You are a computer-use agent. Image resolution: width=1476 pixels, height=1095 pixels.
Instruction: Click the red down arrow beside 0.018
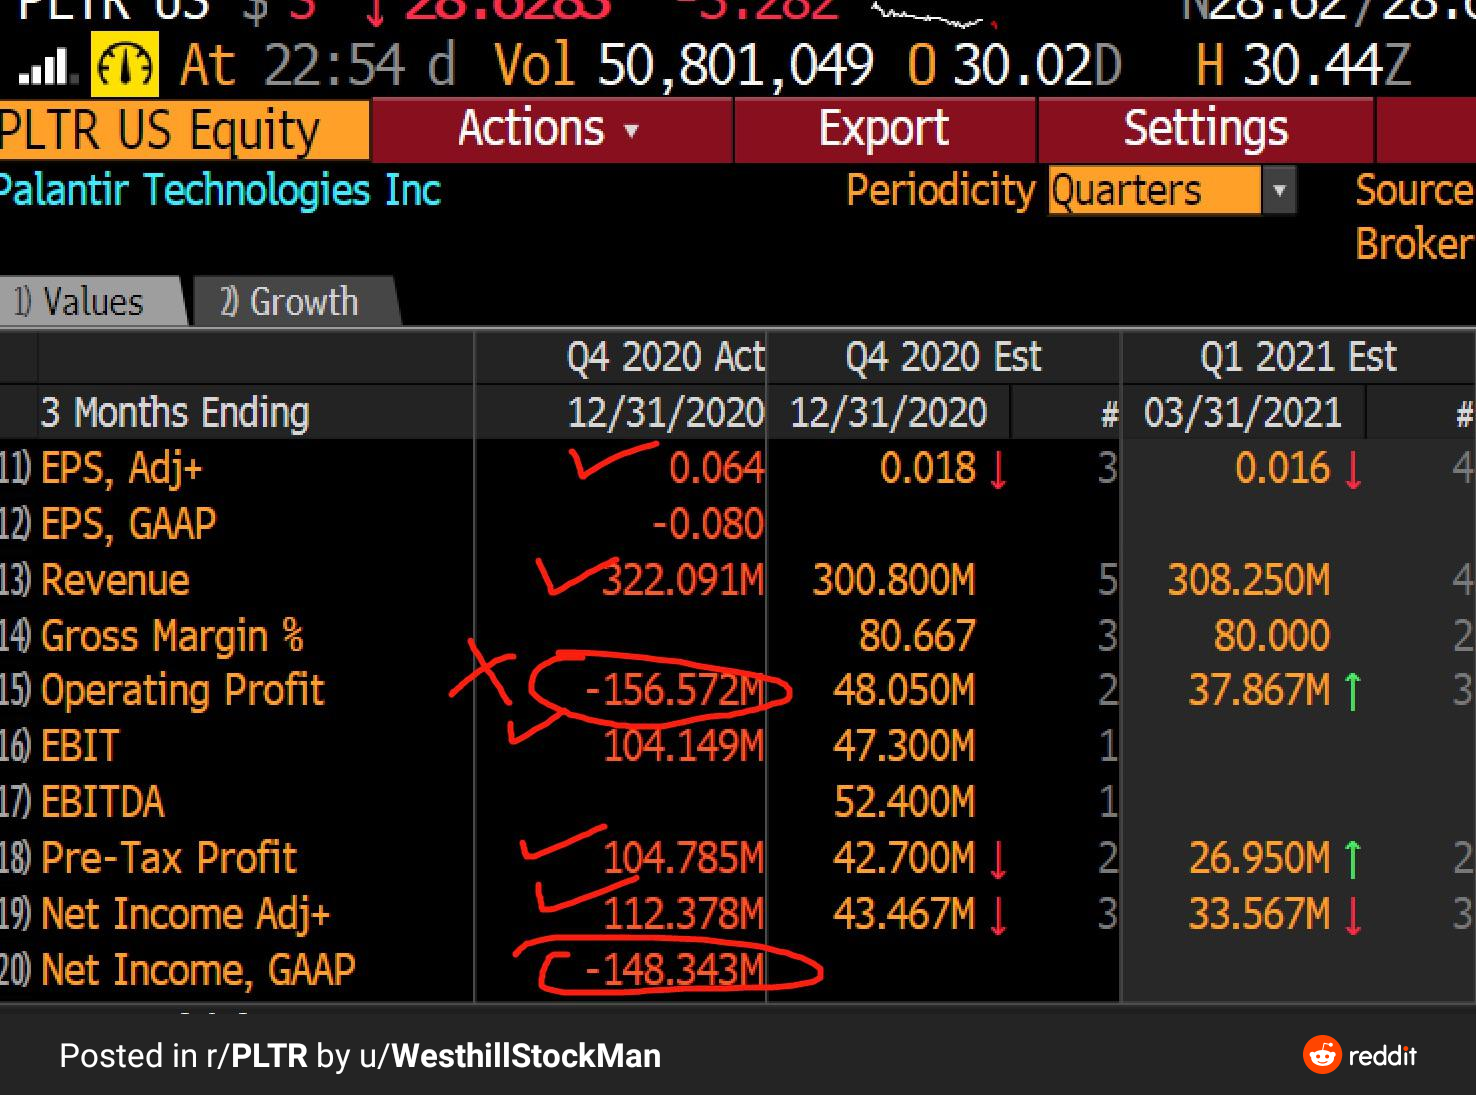(998, 470)
